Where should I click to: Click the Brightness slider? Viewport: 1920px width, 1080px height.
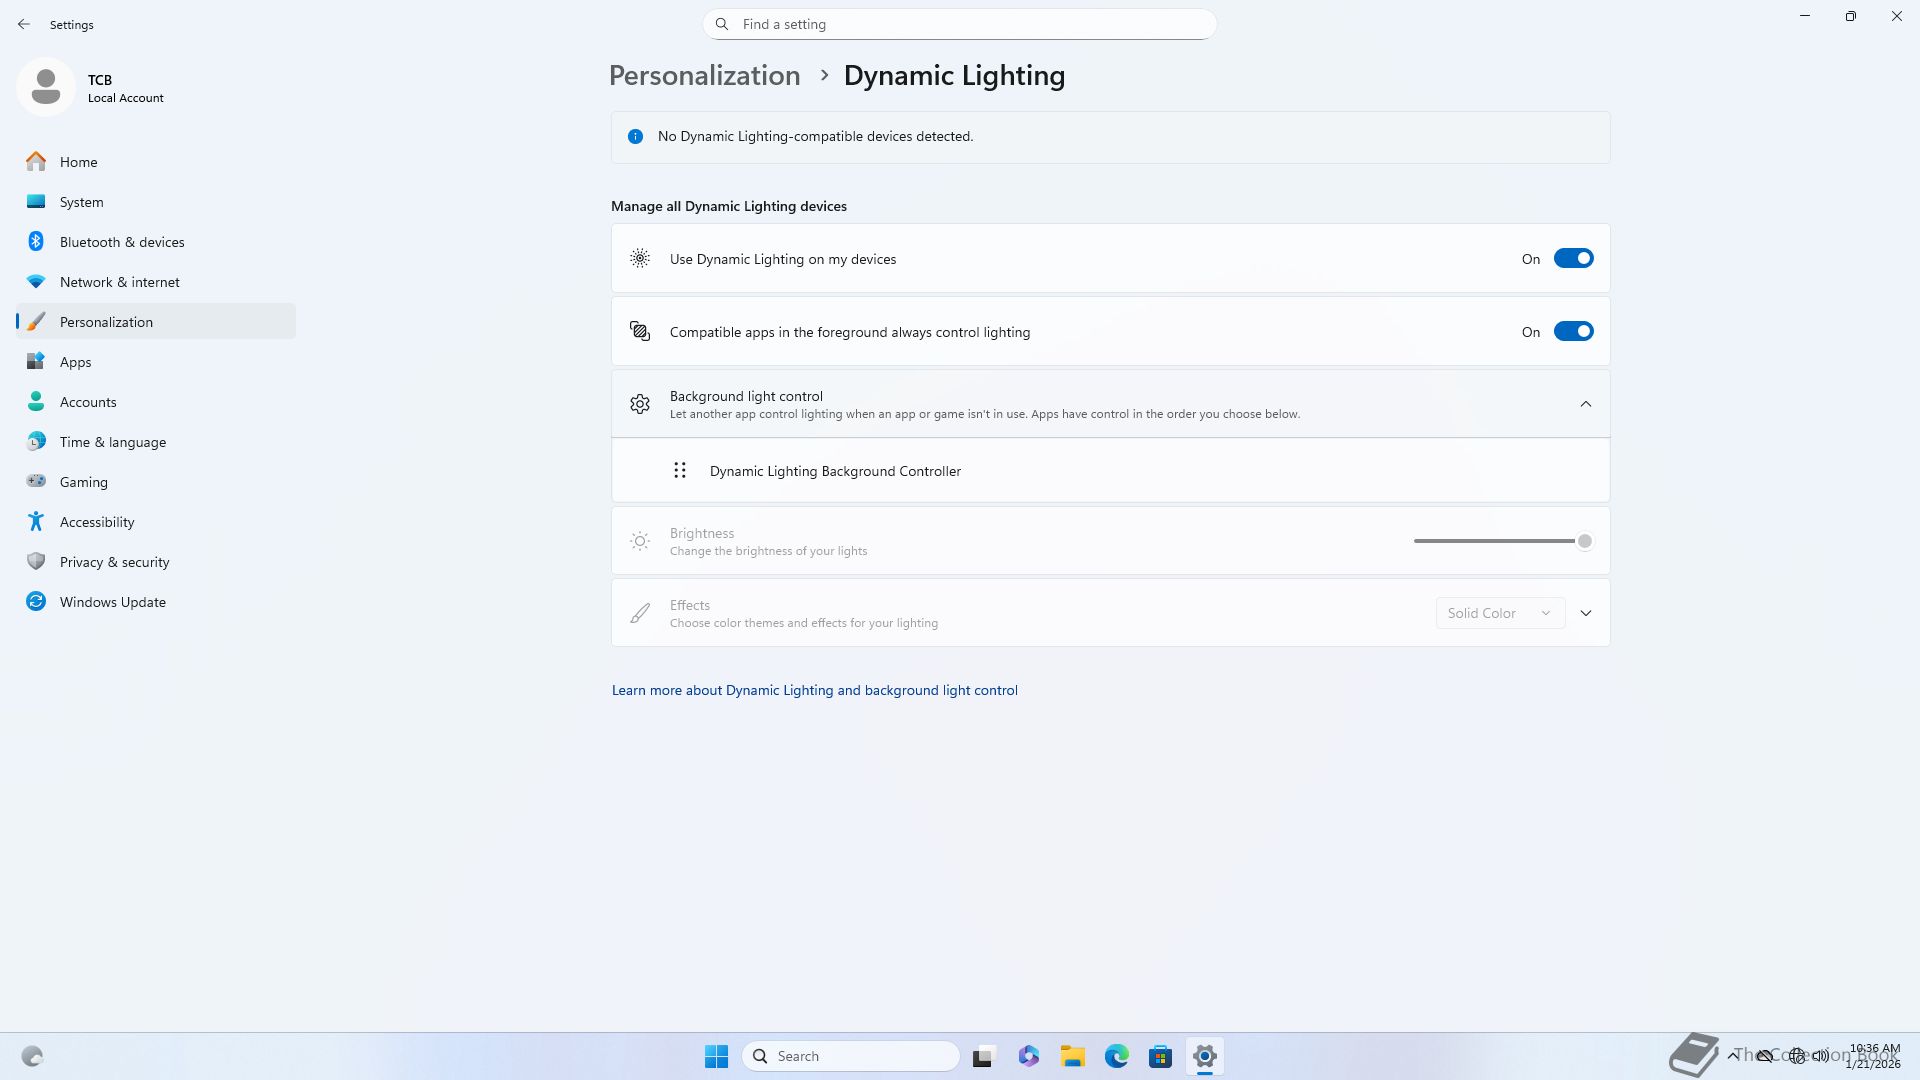pos(1498,541)
